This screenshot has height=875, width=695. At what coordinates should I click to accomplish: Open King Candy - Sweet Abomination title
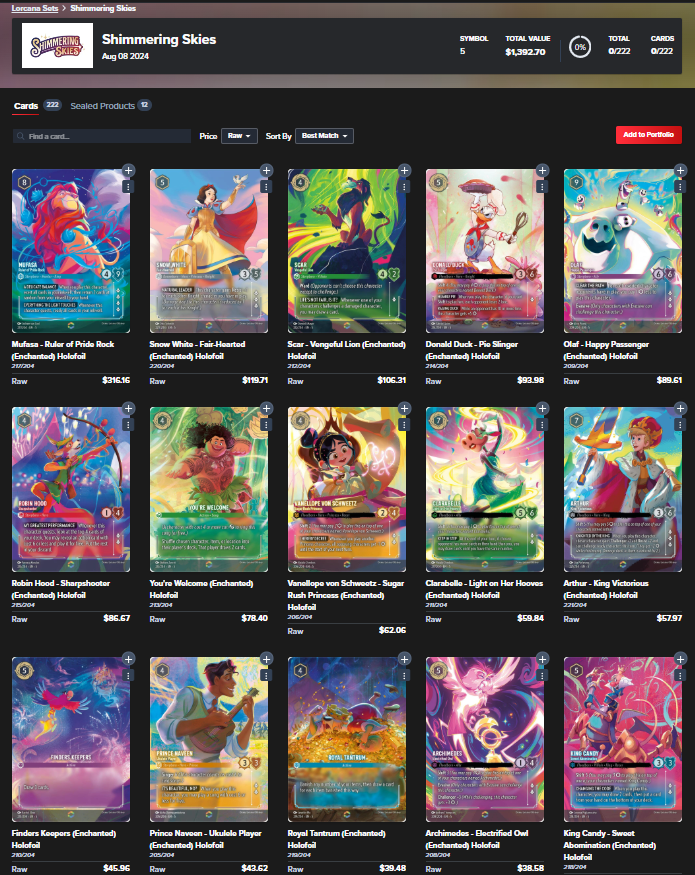[x=610, y=845]
